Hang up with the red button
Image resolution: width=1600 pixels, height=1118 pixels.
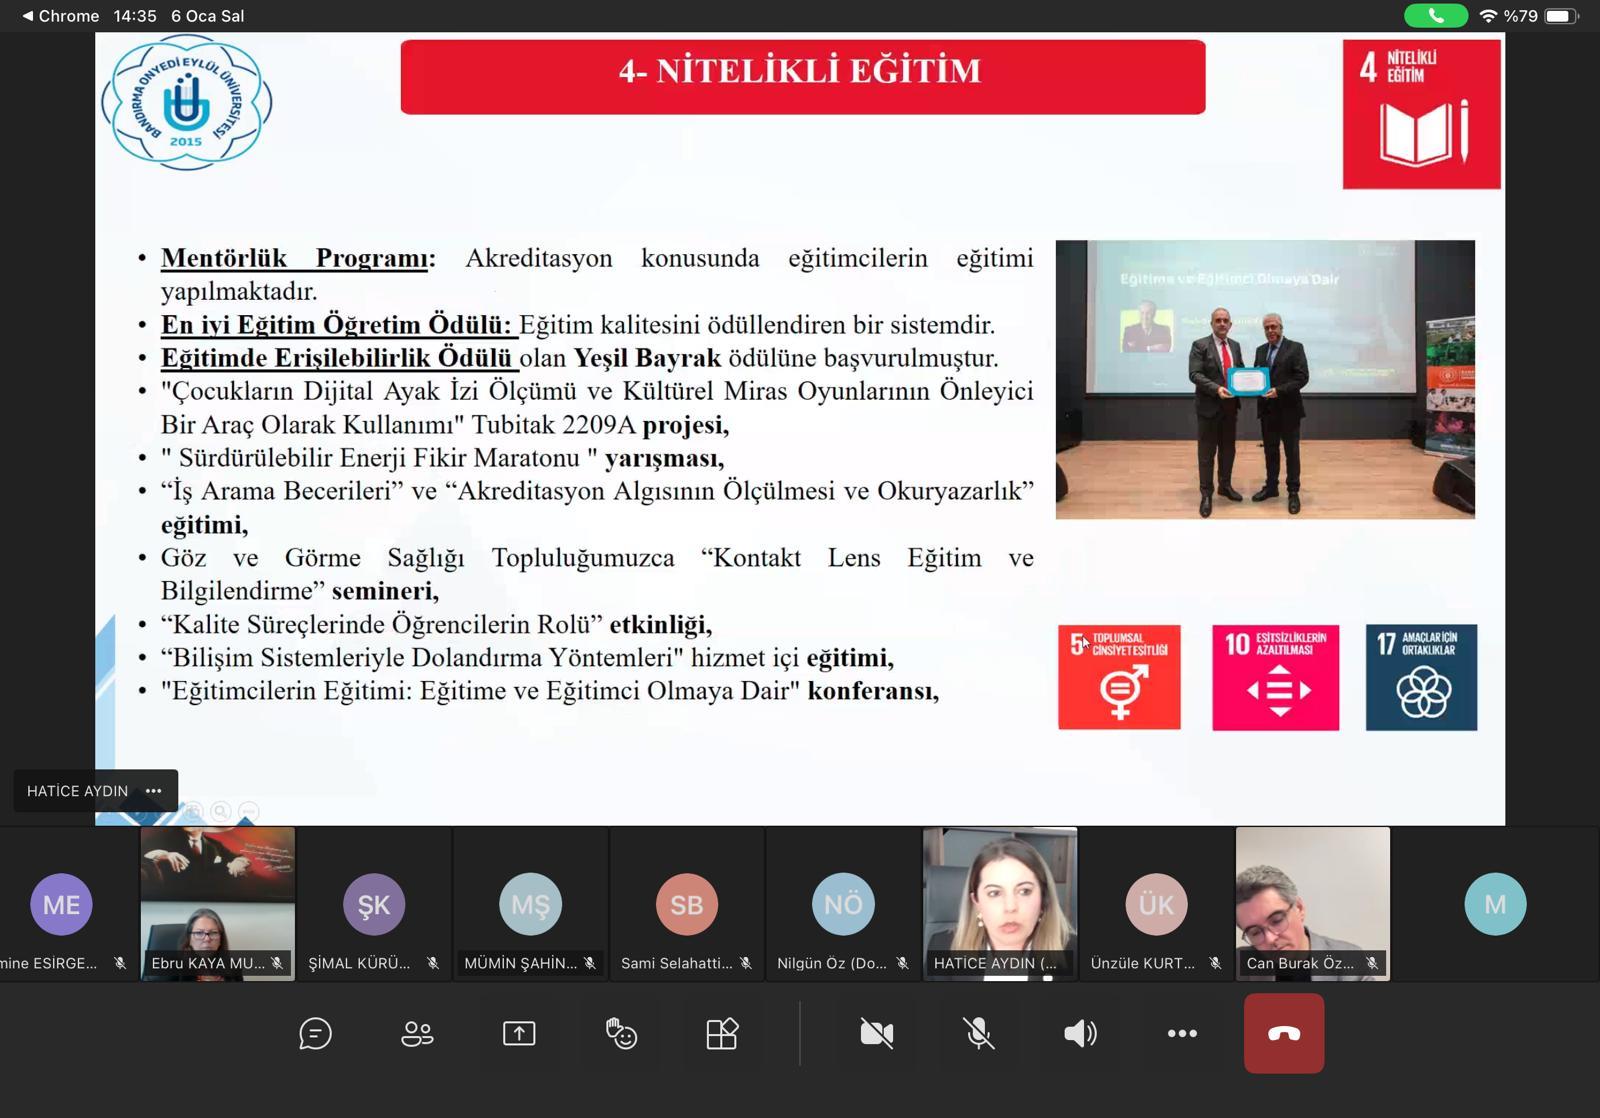click(1284, 1033)
